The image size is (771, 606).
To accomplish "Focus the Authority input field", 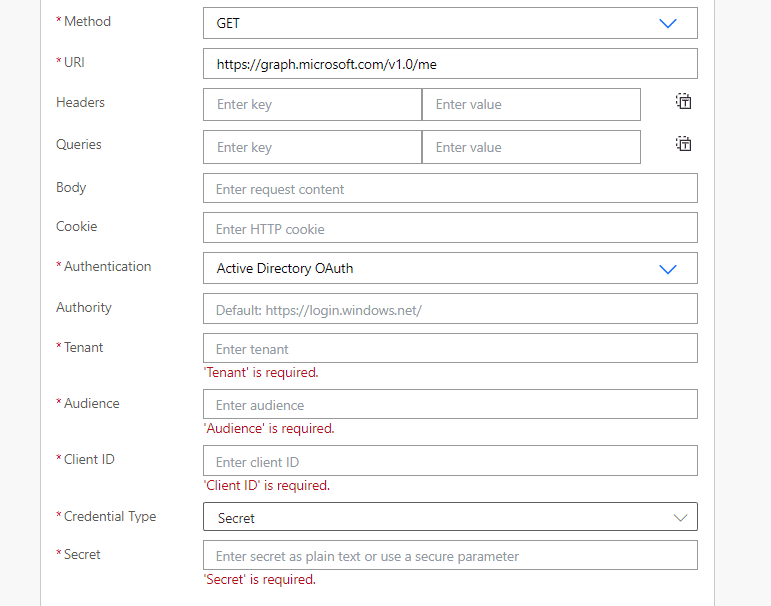I will [x=450, y=309].
